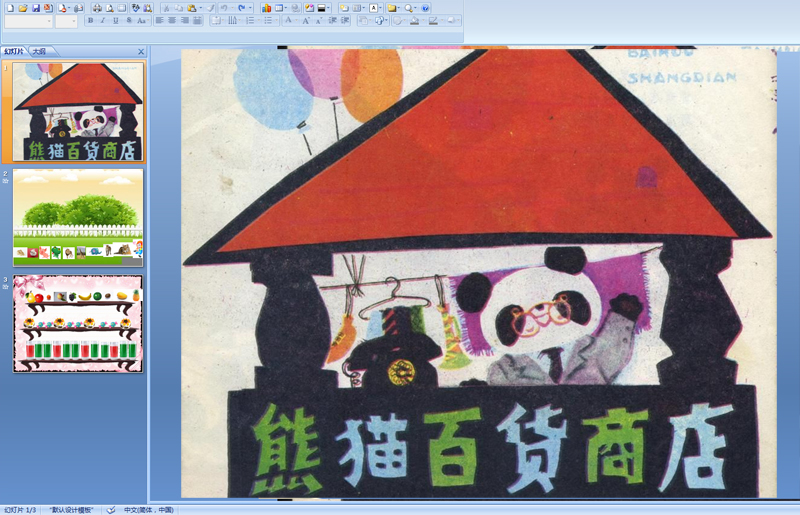Click the status bar spelling icon

click(111, 510)
